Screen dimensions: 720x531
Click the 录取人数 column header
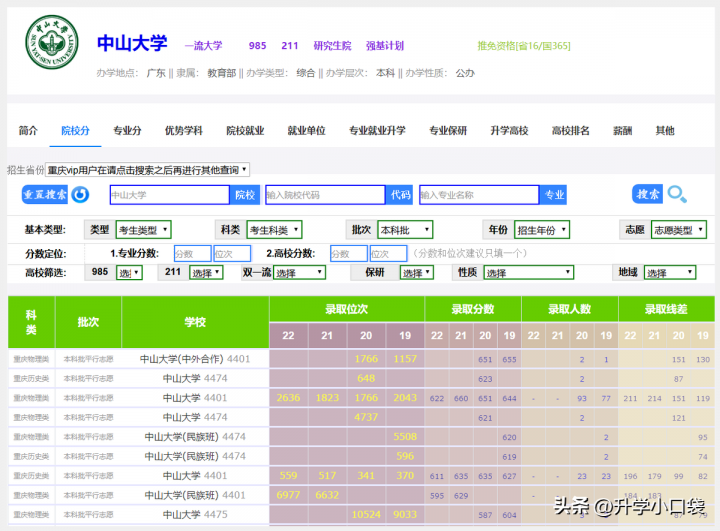tap(570, 309)
